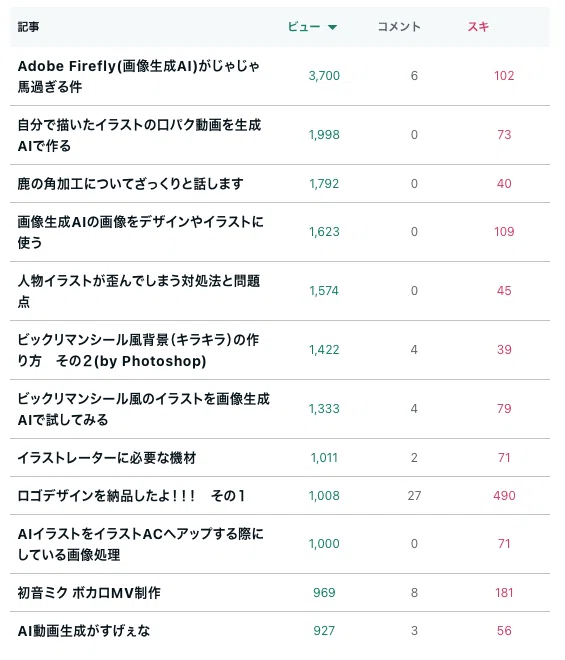Viewport: 565px width, 660px height.
Task: Open the 人物イラストが歪んでしまう article
Action: [x=139, y=291]
